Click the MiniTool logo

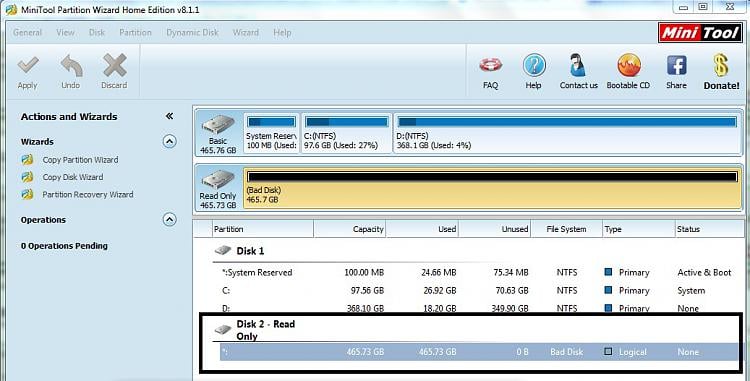[x=700, y=33]
